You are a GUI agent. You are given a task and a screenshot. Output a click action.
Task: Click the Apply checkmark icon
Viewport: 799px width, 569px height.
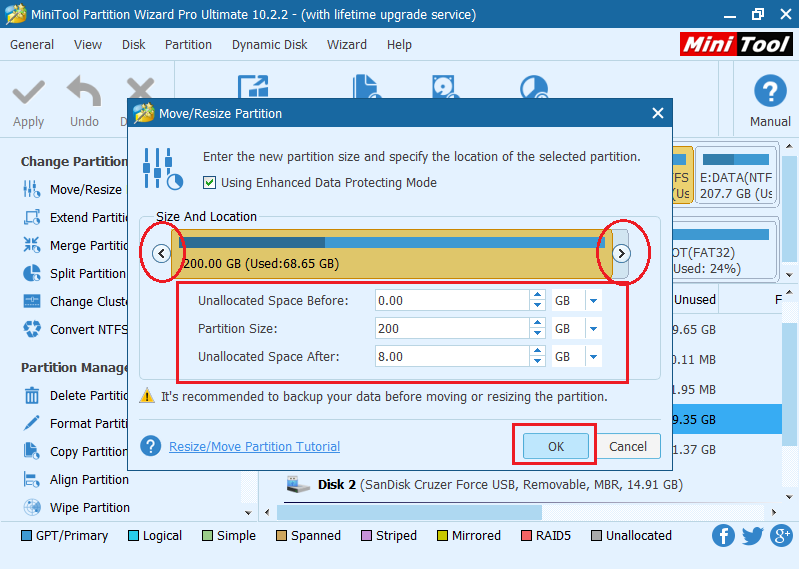click(x=29, y=92)
